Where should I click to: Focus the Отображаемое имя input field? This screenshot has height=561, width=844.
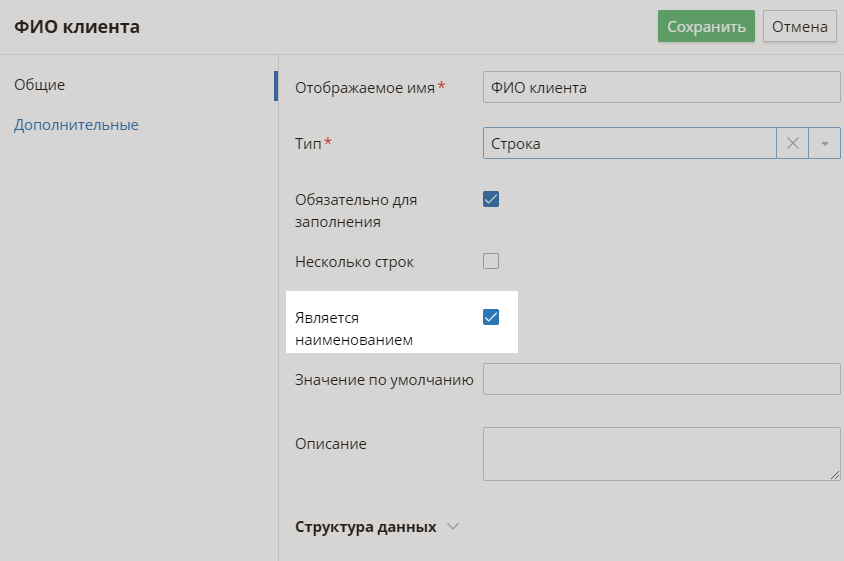click(660, 88)
